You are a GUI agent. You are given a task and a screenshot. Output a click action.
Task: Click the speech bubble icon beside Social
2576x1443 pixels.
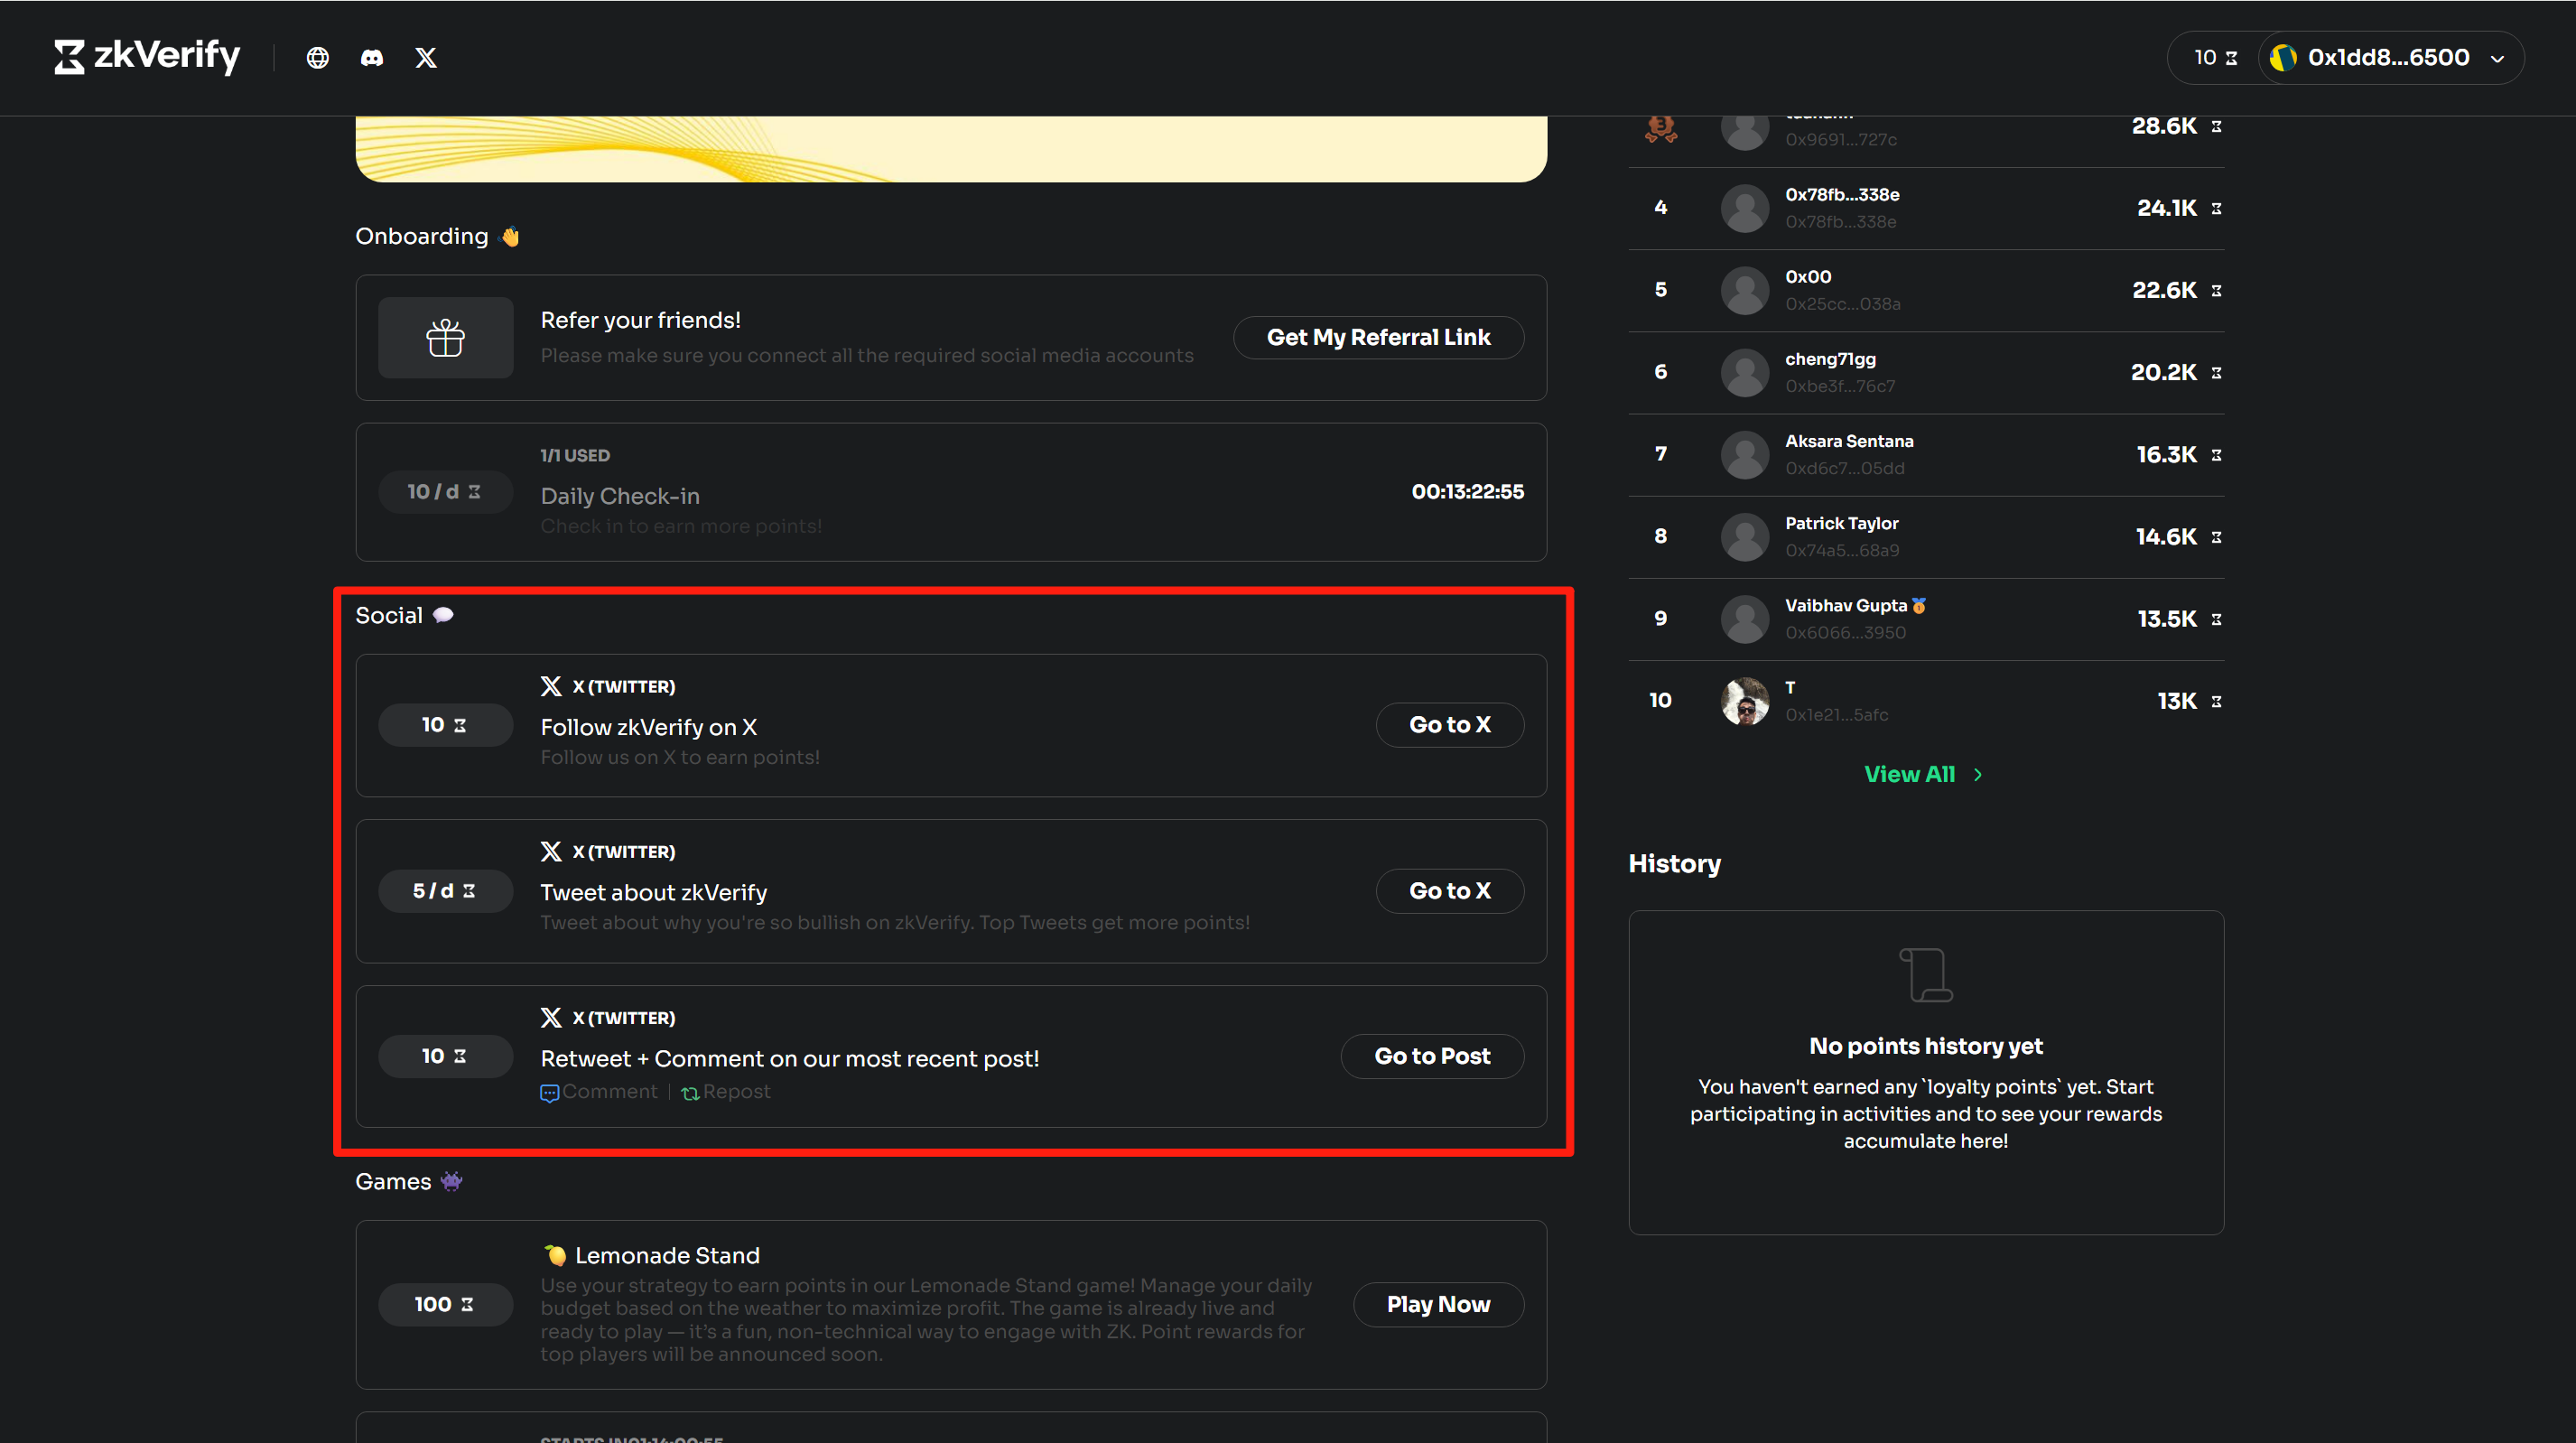tap(443, 615)
